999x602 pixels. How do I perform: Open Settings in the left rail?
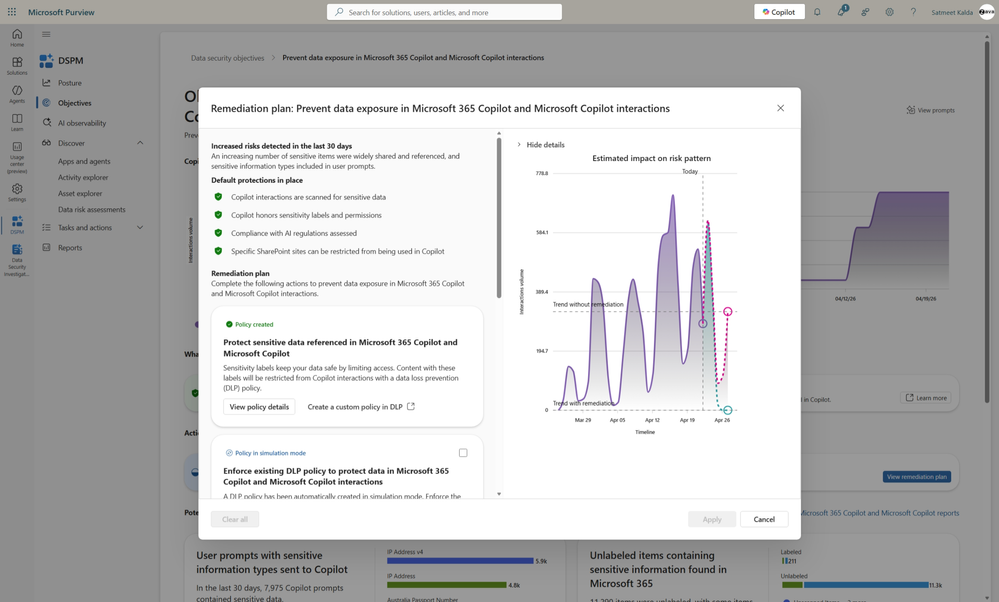(x=17, y=192)
